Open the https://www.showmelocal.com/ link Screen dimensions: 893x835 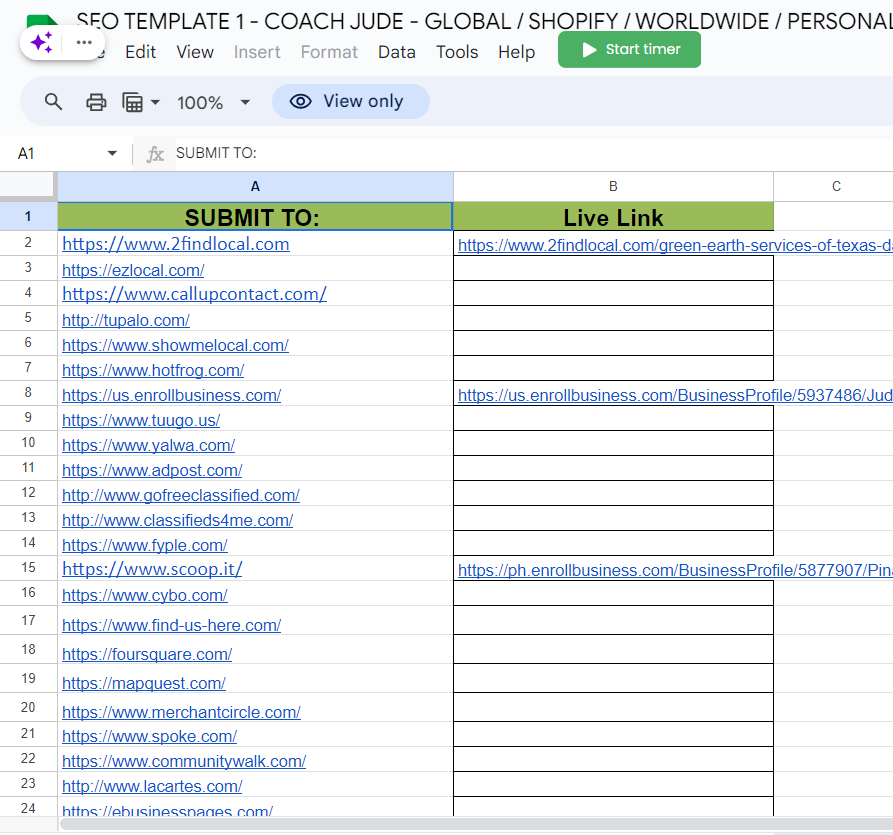(175, 345)
